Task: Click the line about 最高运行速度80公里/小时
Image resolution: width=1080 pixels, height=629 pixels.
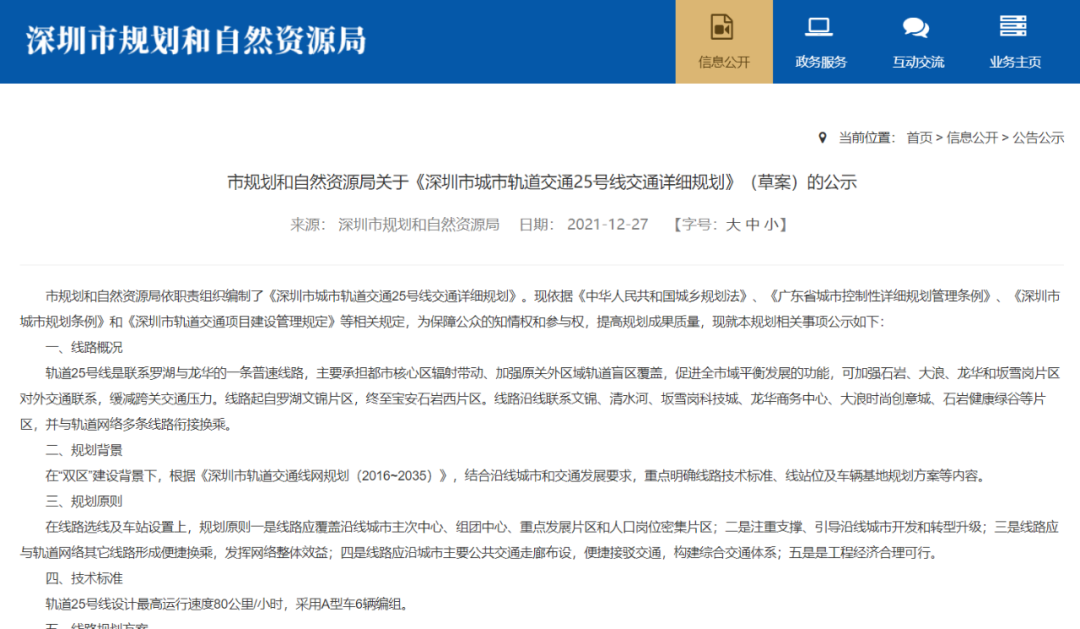Action: coord(229,604)
